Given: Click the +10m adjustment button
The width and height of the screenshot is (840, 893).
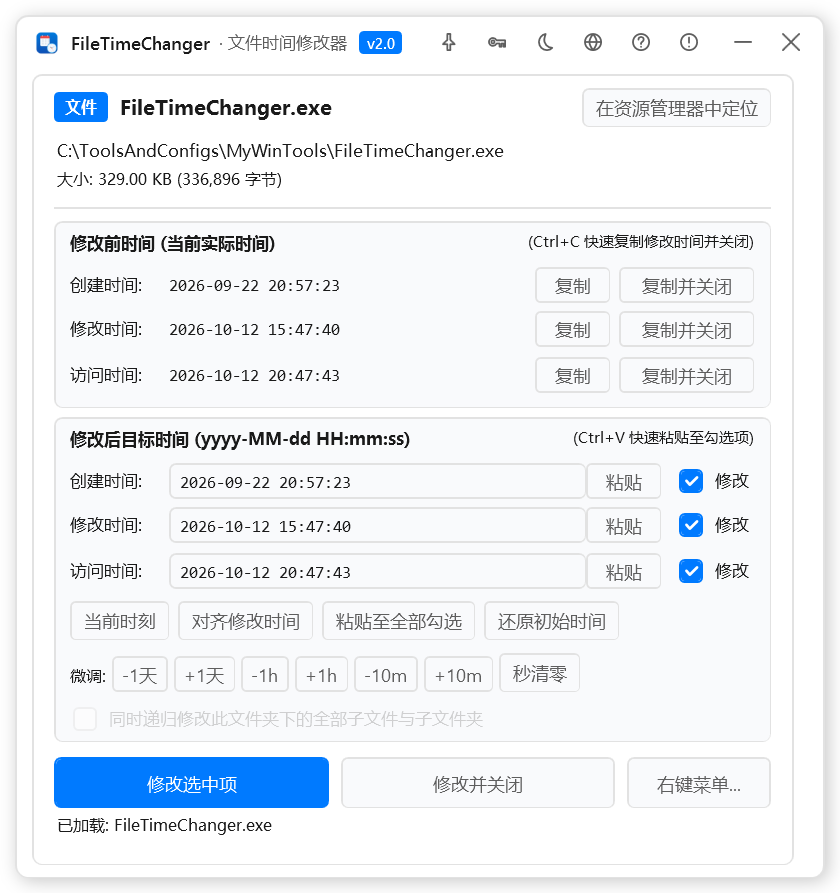Looking at the screenshot, I should click(458, 675).
